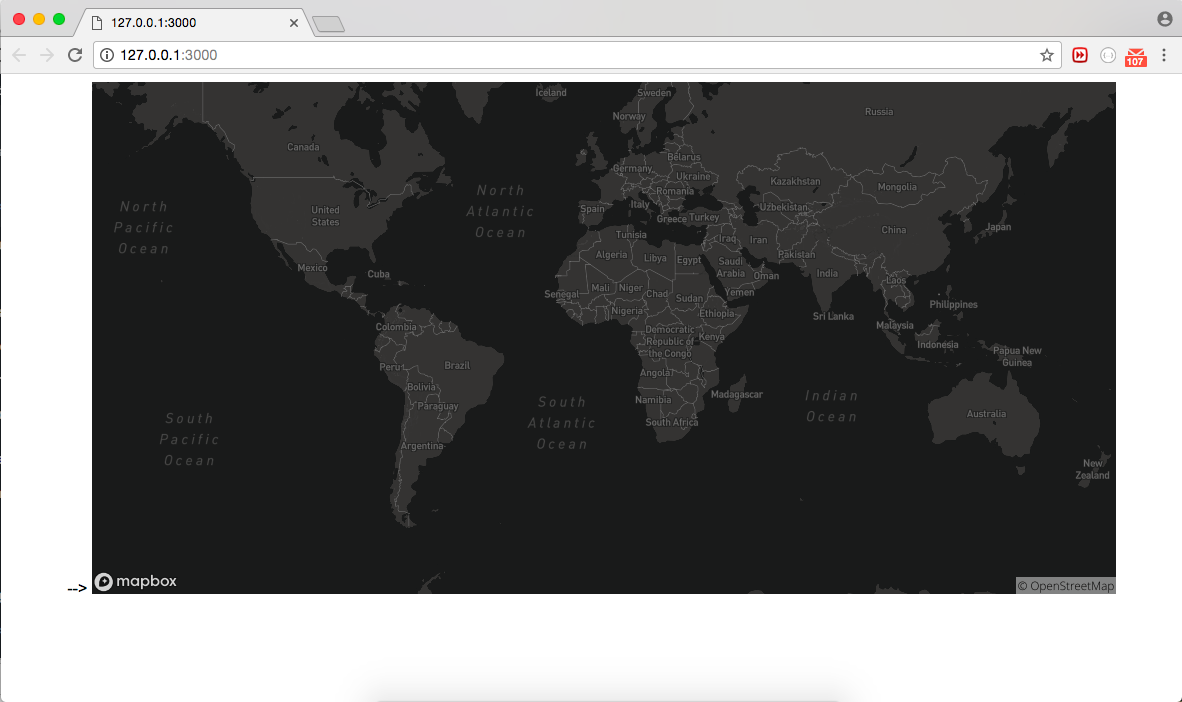Open the red fast-forward extension icon
The image size is (1182, 702).
coord(1080,55)
